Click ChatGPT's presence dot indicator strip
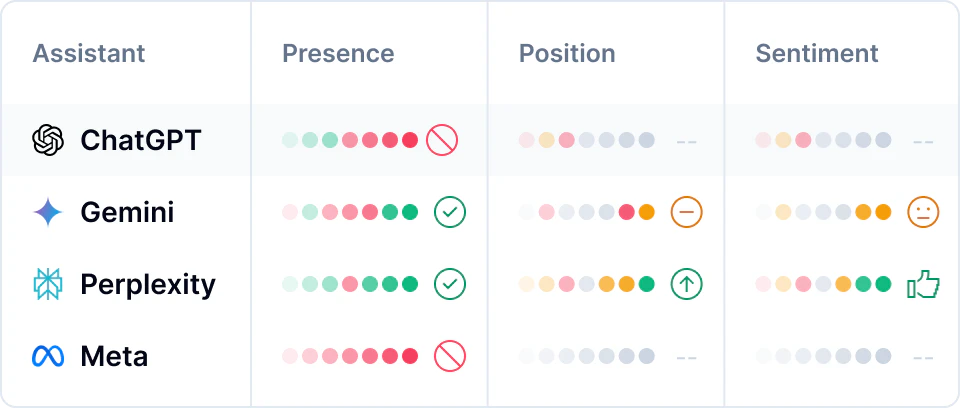The width and height of the screenshot is (960, 408). click(x=350, y=140)
